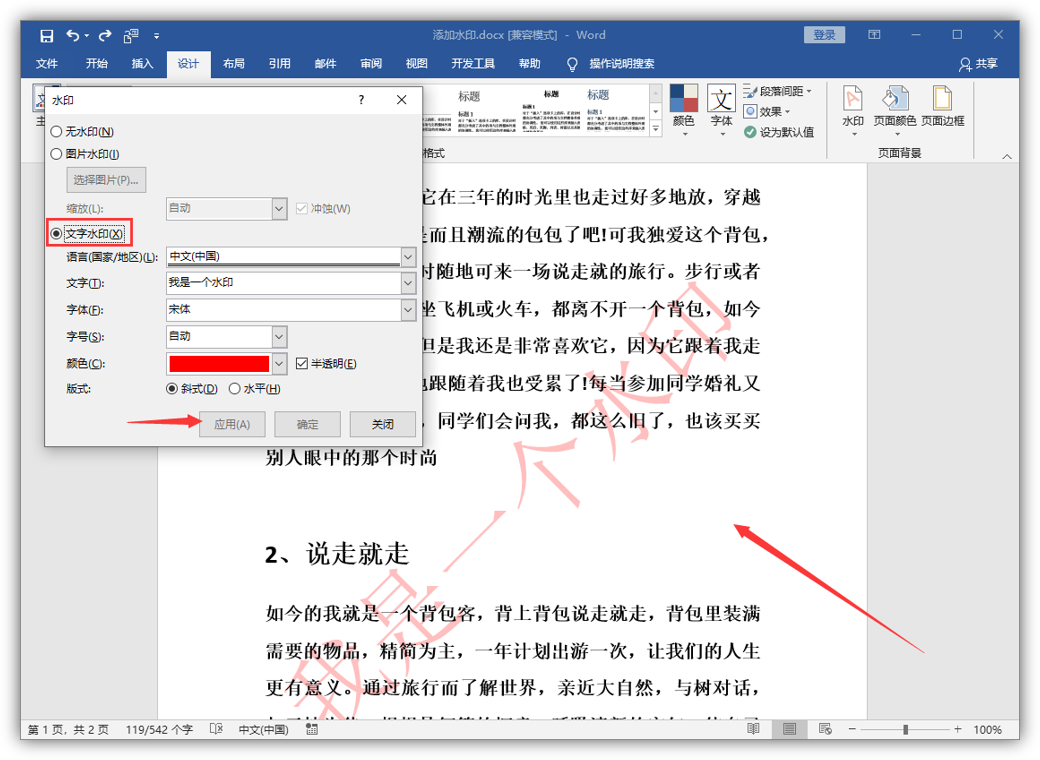Open the Customize Quick Access Toolbar arrow

point(157,36)
